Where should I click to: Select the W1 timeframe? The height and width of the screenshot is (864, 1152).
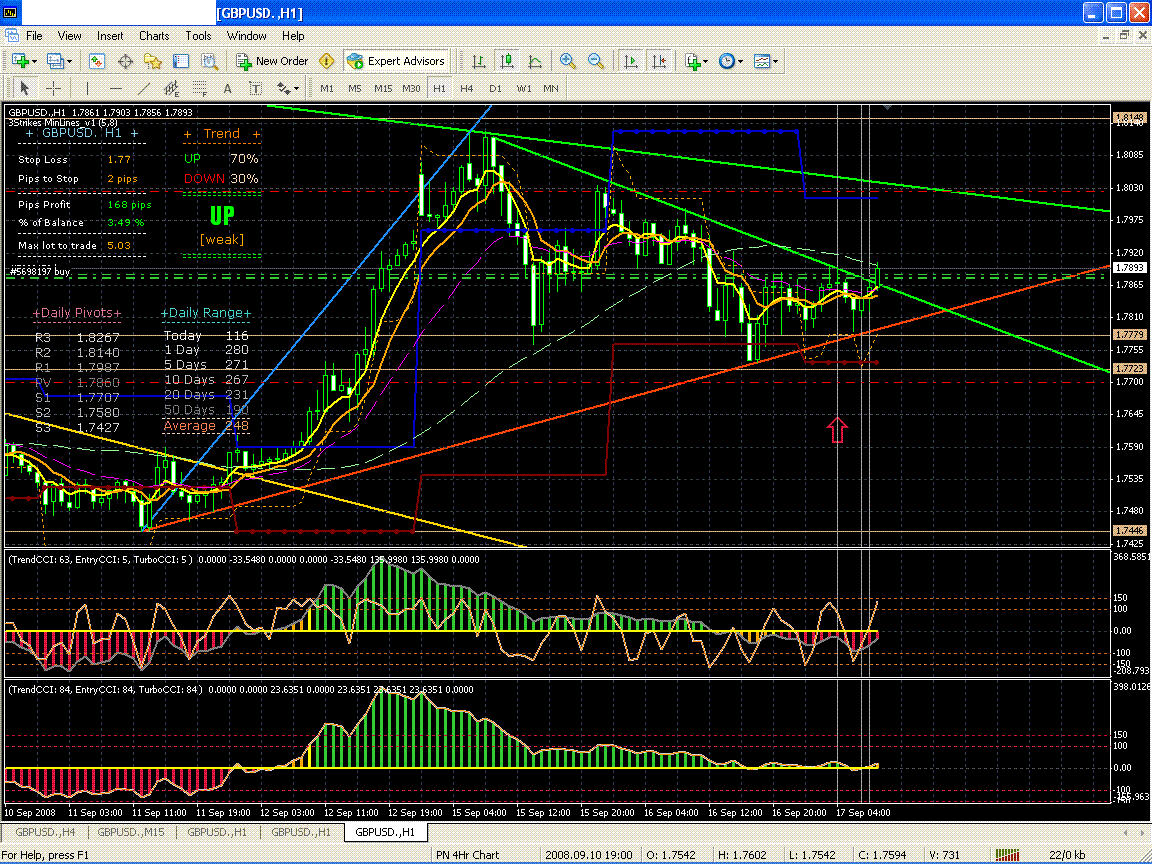click(x=524, y=89)
